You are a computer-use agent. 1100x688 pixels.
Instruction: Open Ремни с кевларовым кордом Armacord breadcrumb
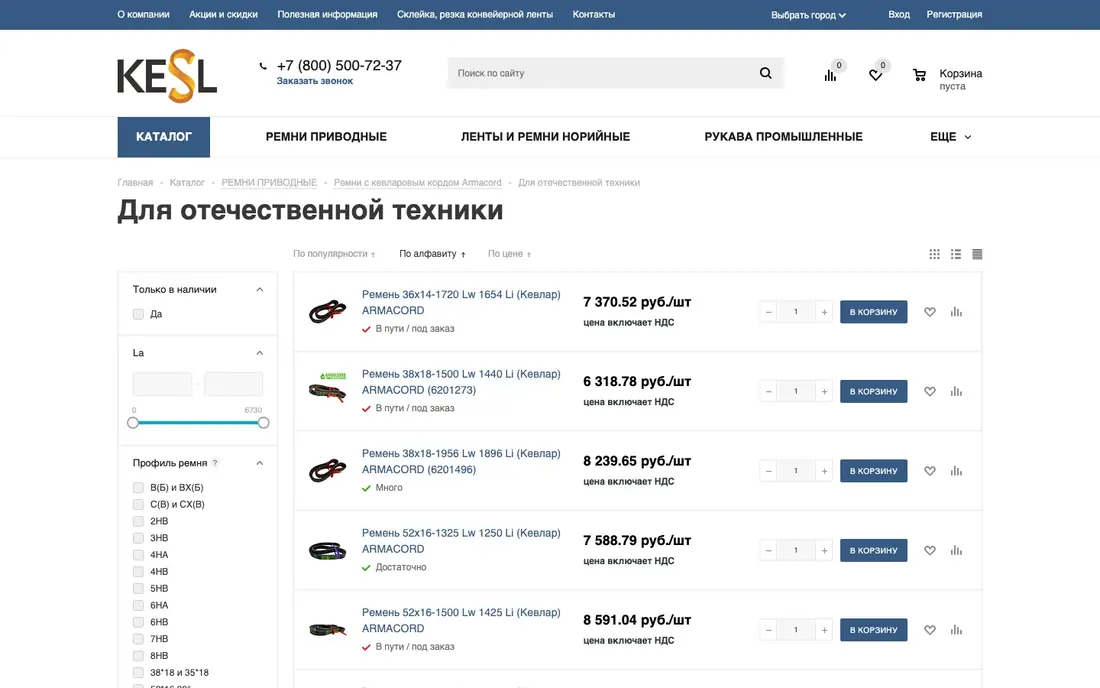tap(417, 182)
